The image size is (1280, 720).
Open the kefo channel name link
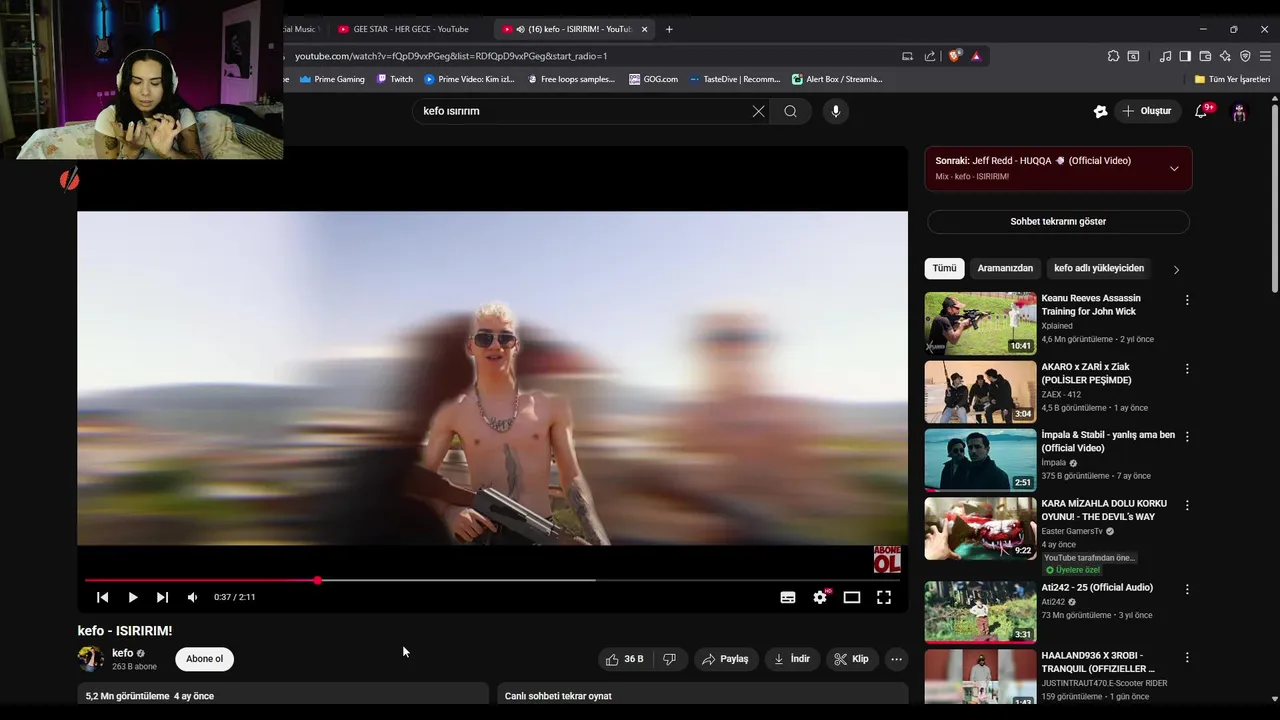(x=123, y=653)
